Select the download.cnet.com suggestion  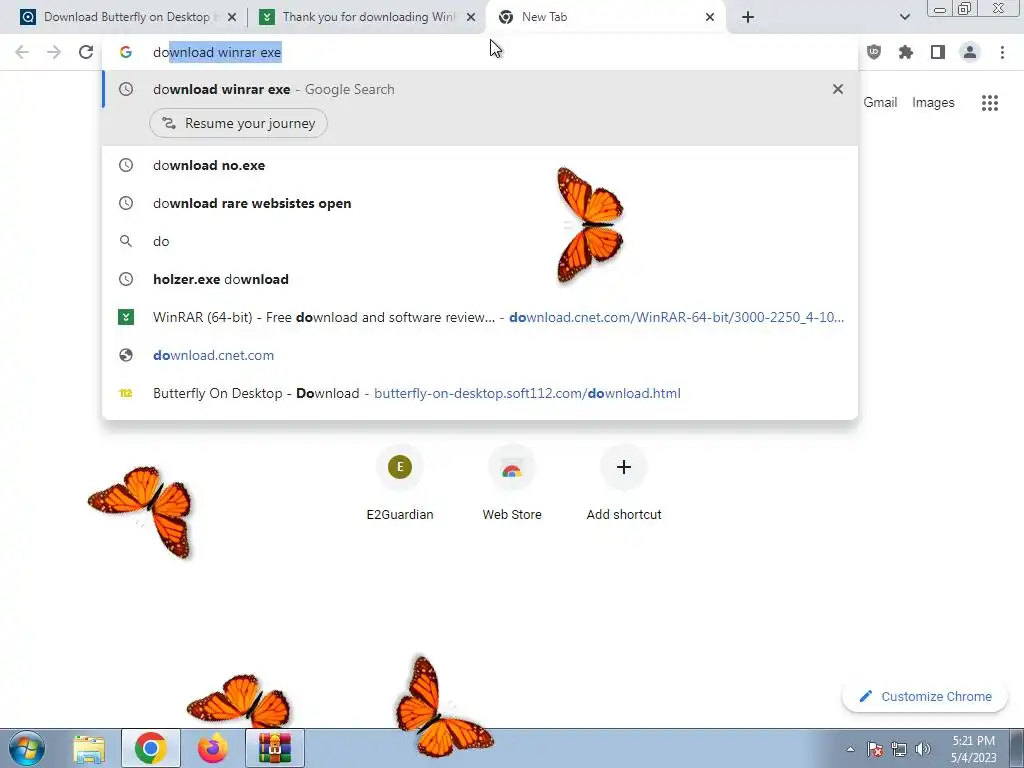coord(480,355)
